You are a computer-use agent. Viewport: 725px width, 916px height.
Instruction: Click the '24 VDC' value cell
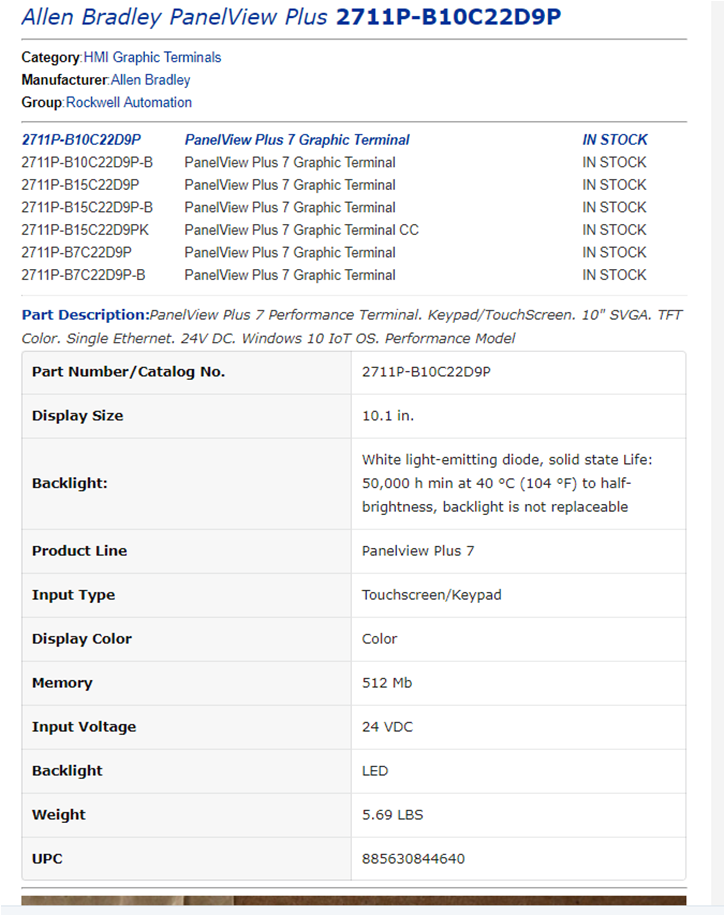[519, 727]
